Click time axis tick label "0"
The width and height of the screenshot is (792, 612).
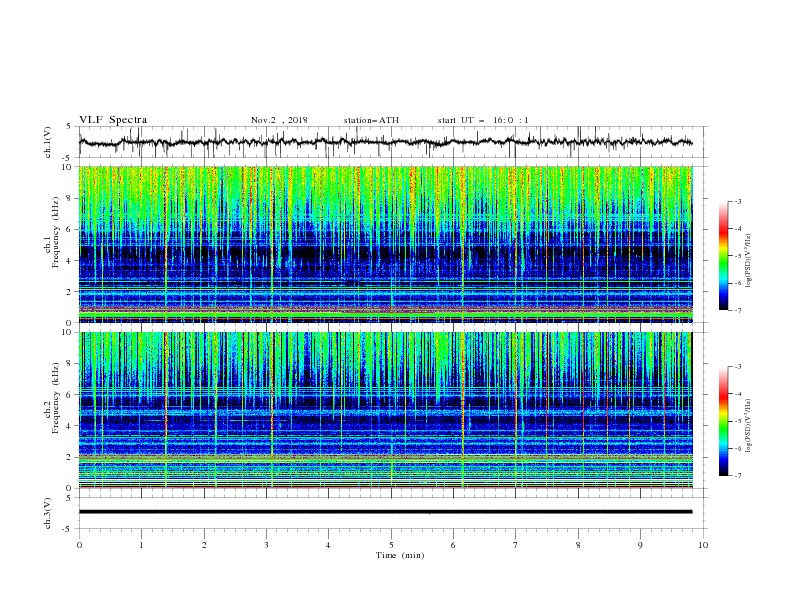(x=79, y=545)
